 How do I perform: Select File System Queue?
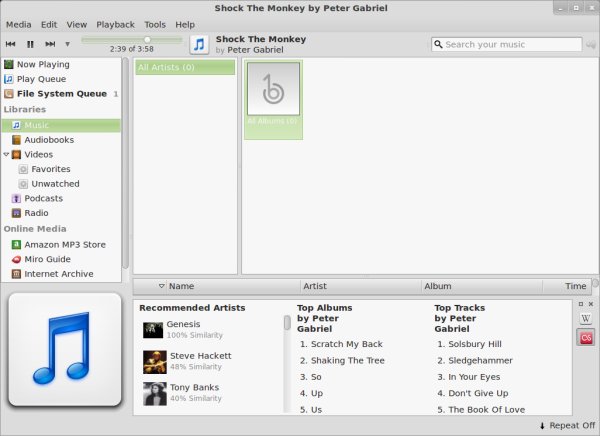pos(61,94)
